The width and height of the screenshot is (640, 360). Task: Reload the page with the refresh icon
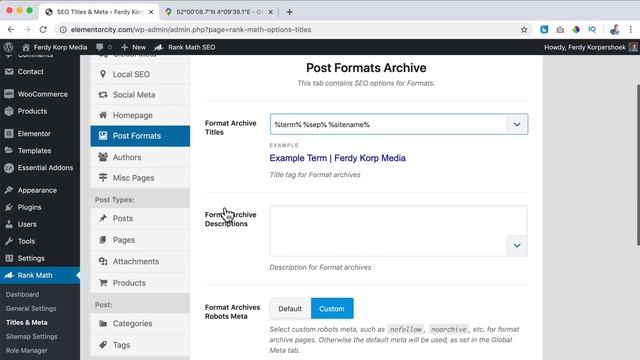click(x=43, y=29)
